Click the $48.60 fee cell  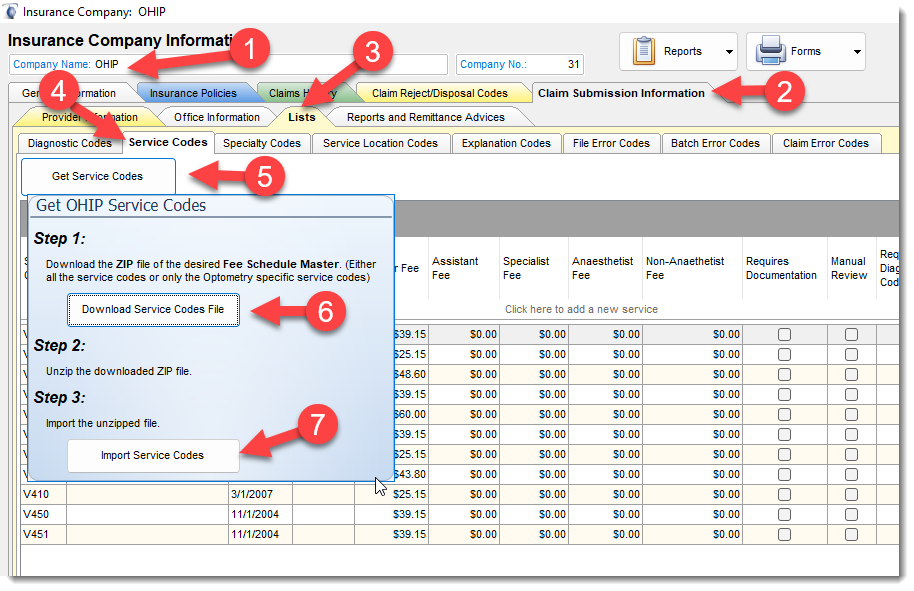pyautogui.click(x=410, y=374)
